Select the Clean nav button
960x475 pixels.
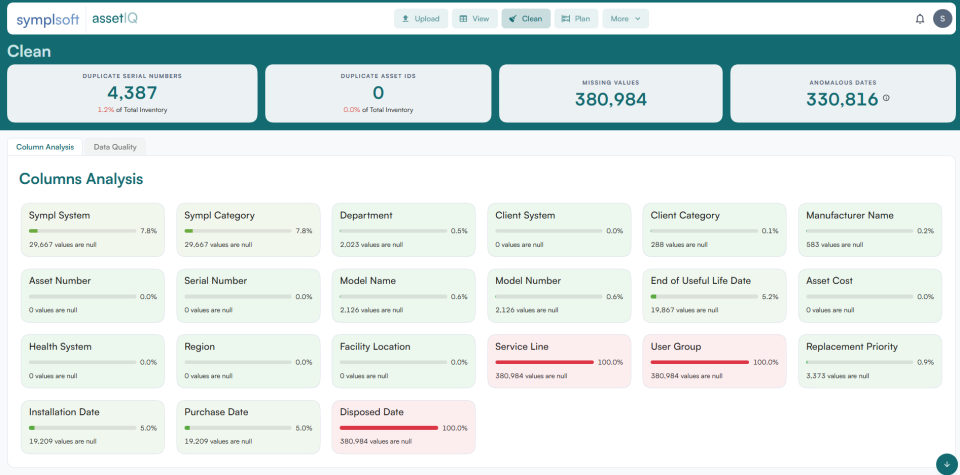(526, 19)
